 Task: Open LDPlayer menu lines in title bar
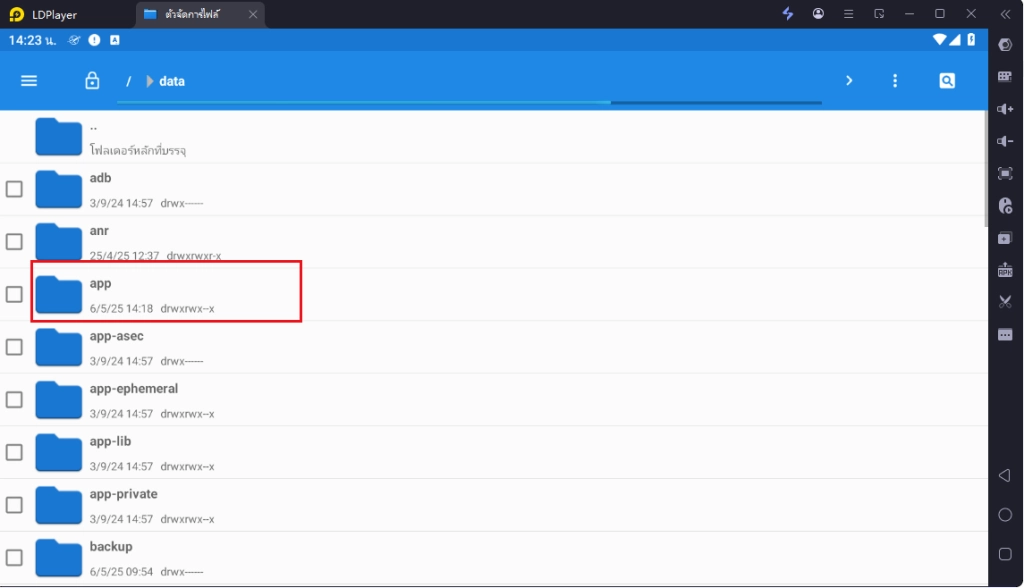848,14
